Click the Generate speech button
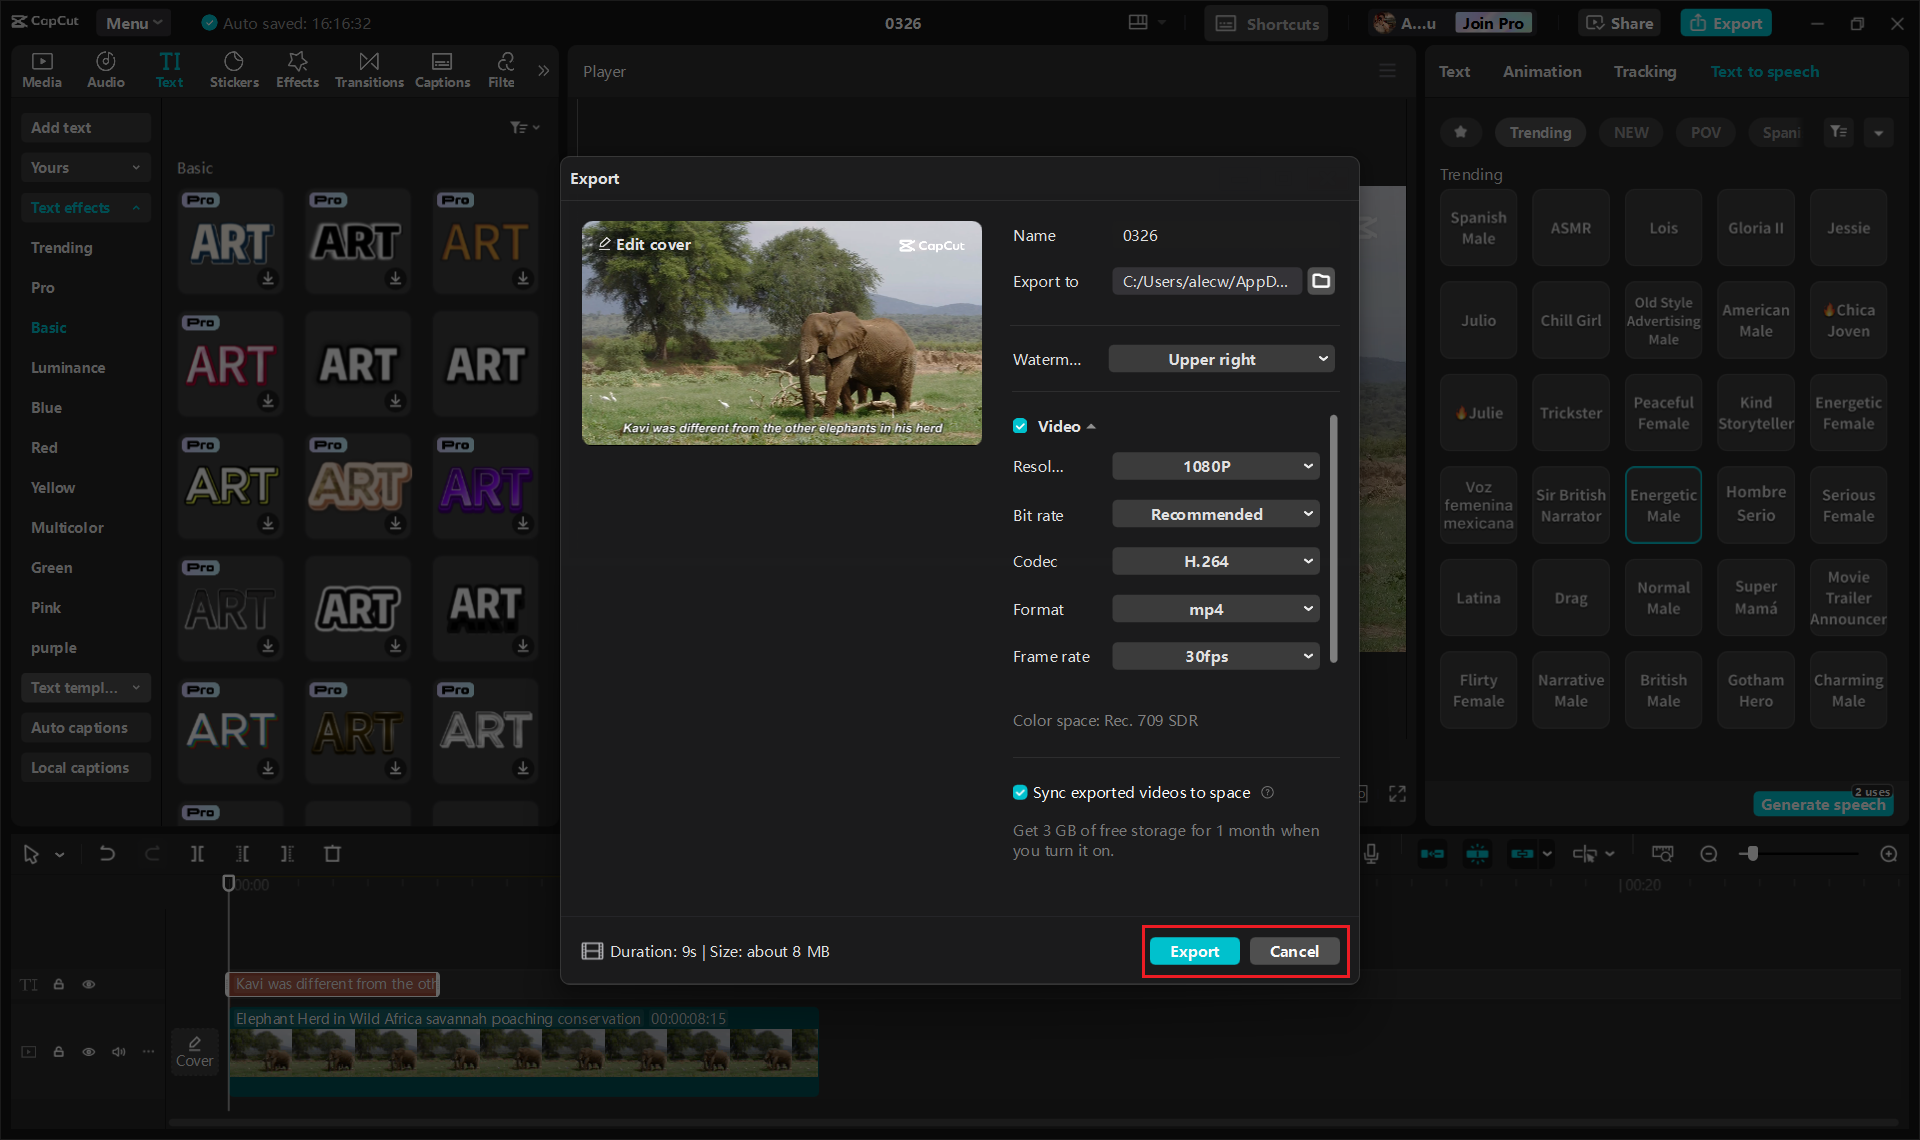This screenshot has height=1140, width=1920. (1822, 804)
